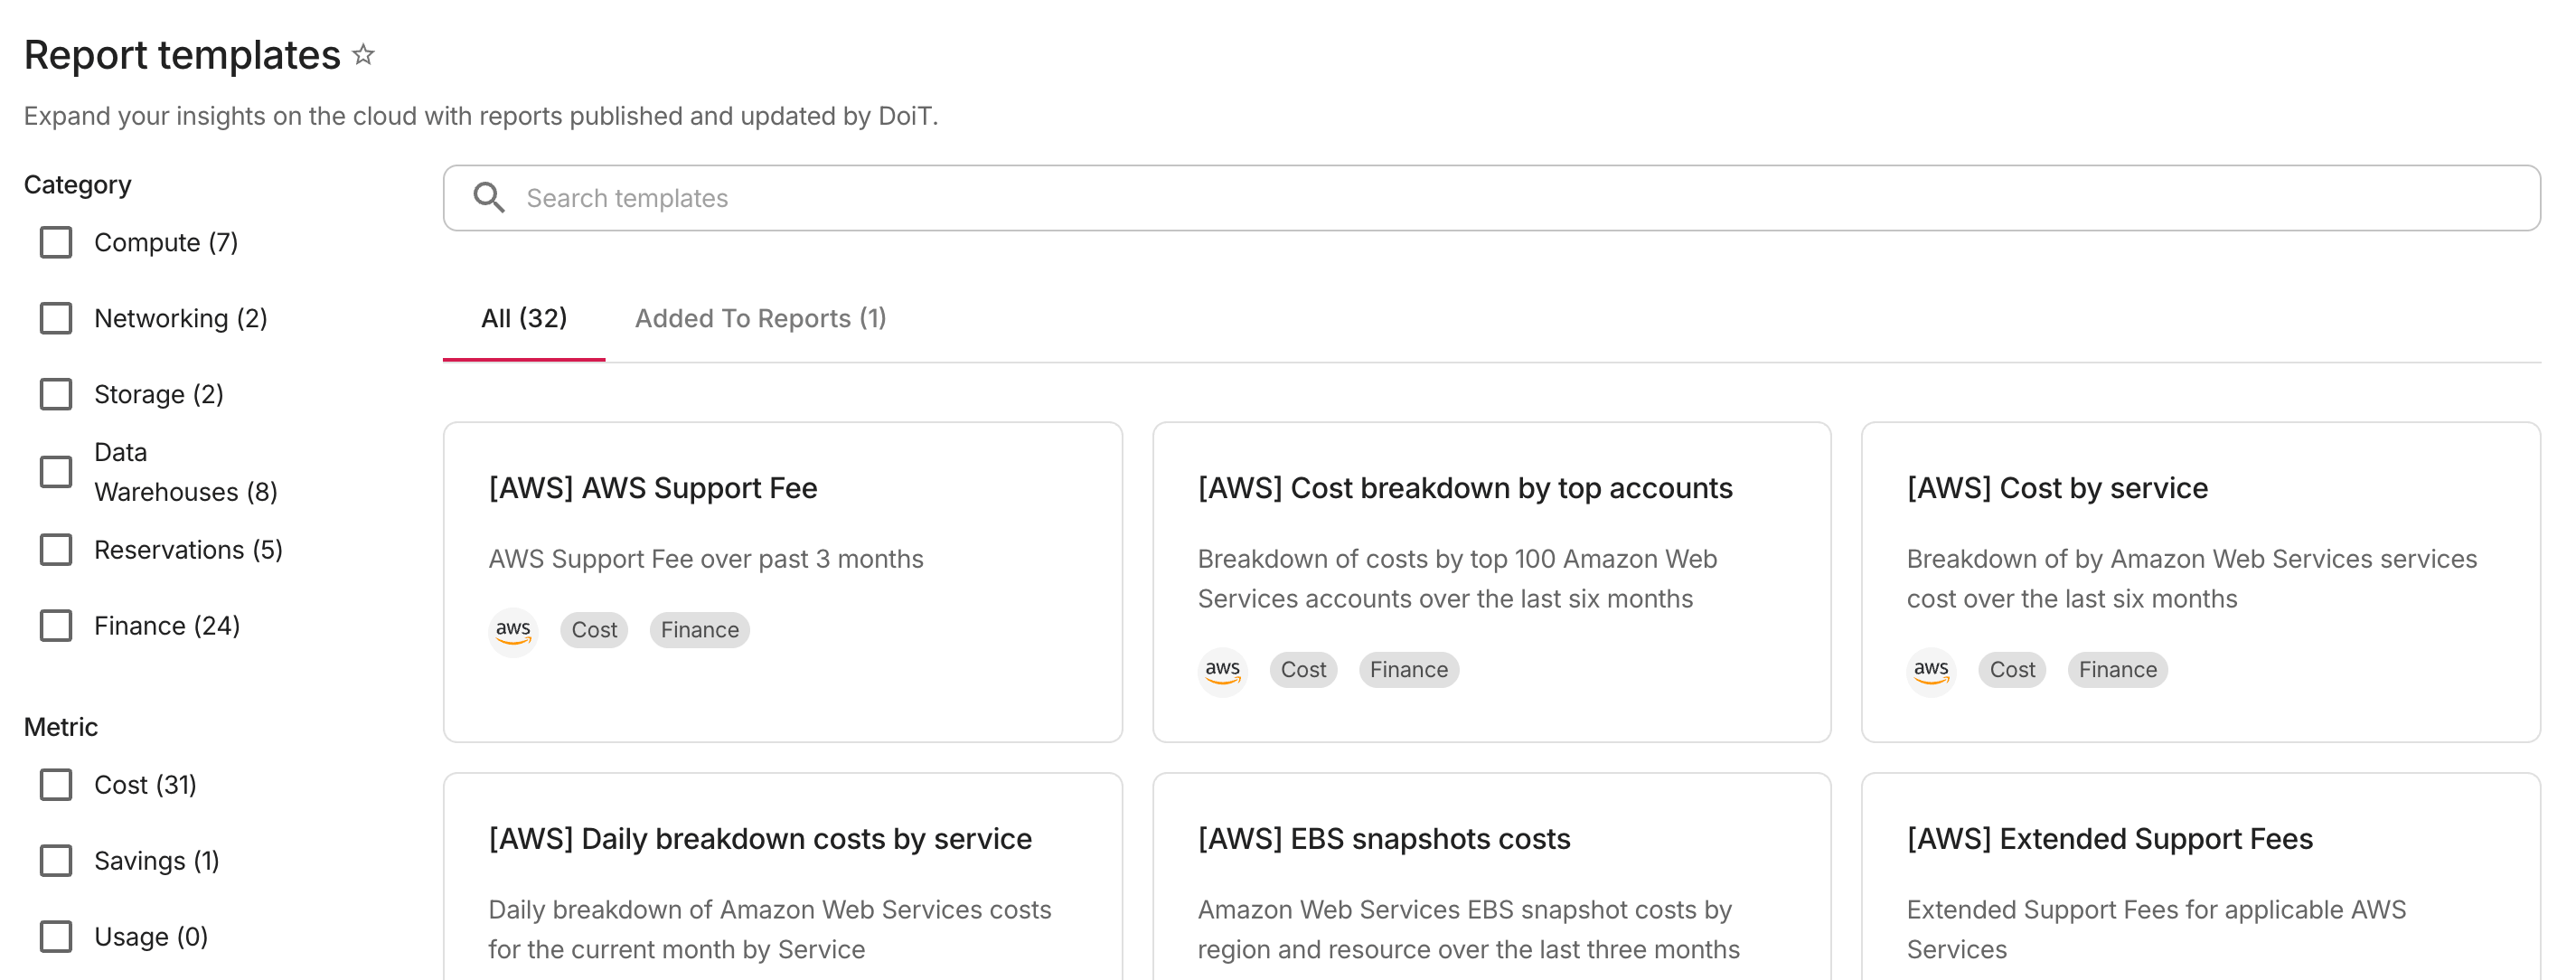2576x980 pixels.
Task: Toggle the Finance (24) category filter
Action: (56, 626)
